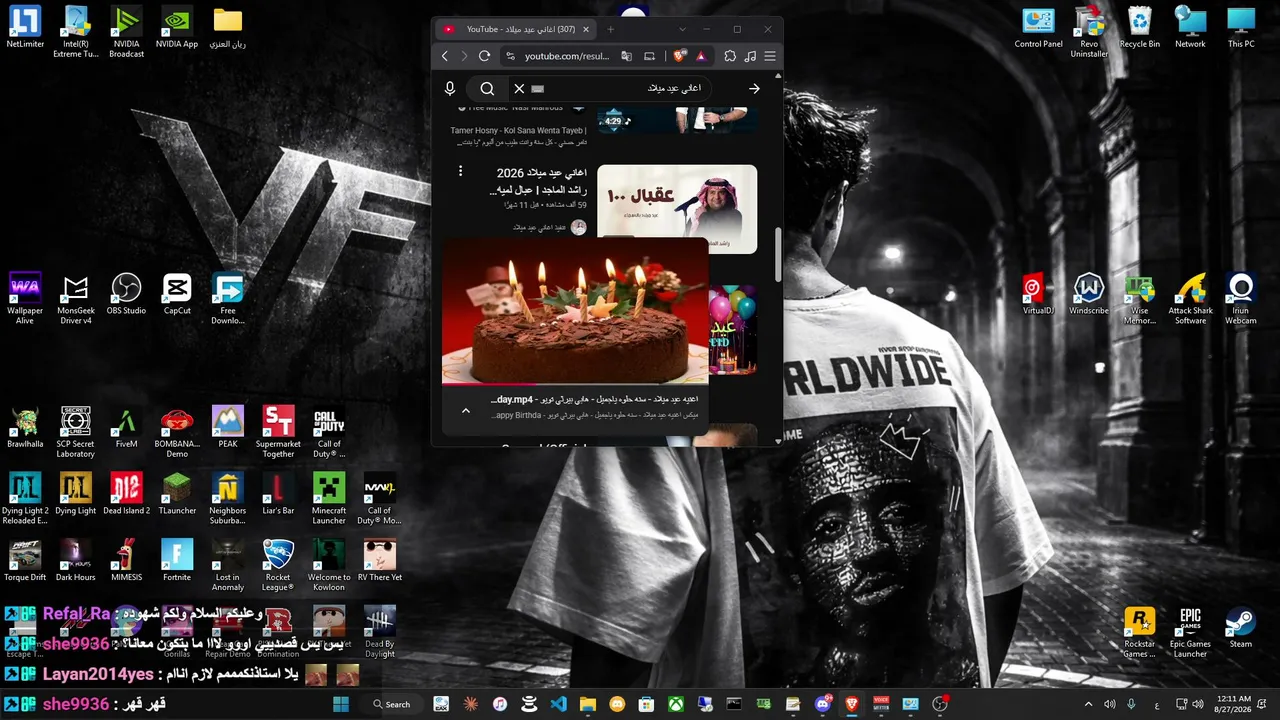The height and width of the screenshot is (720, 1280).
Task: Open the Brave hamburger menu
Action: 770,56
